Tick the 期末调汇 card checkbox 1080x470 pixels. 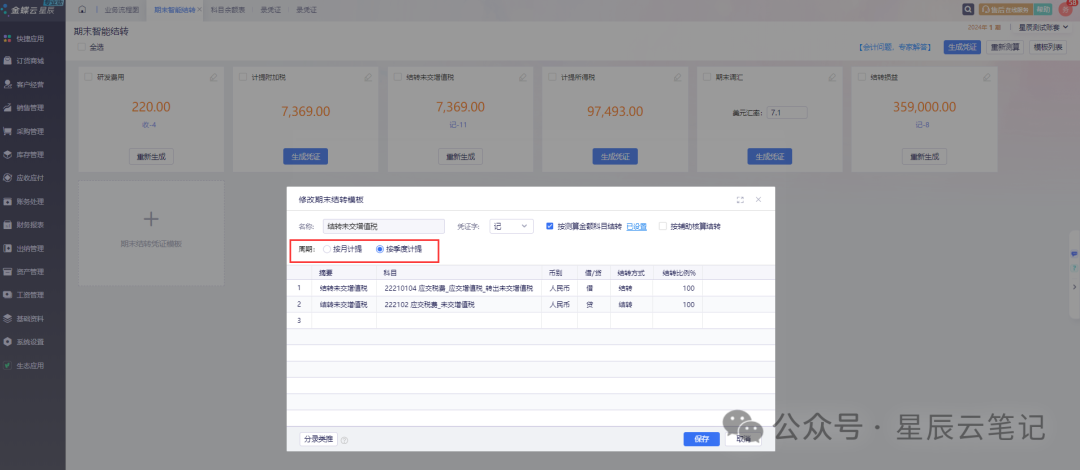click(707, 77)
